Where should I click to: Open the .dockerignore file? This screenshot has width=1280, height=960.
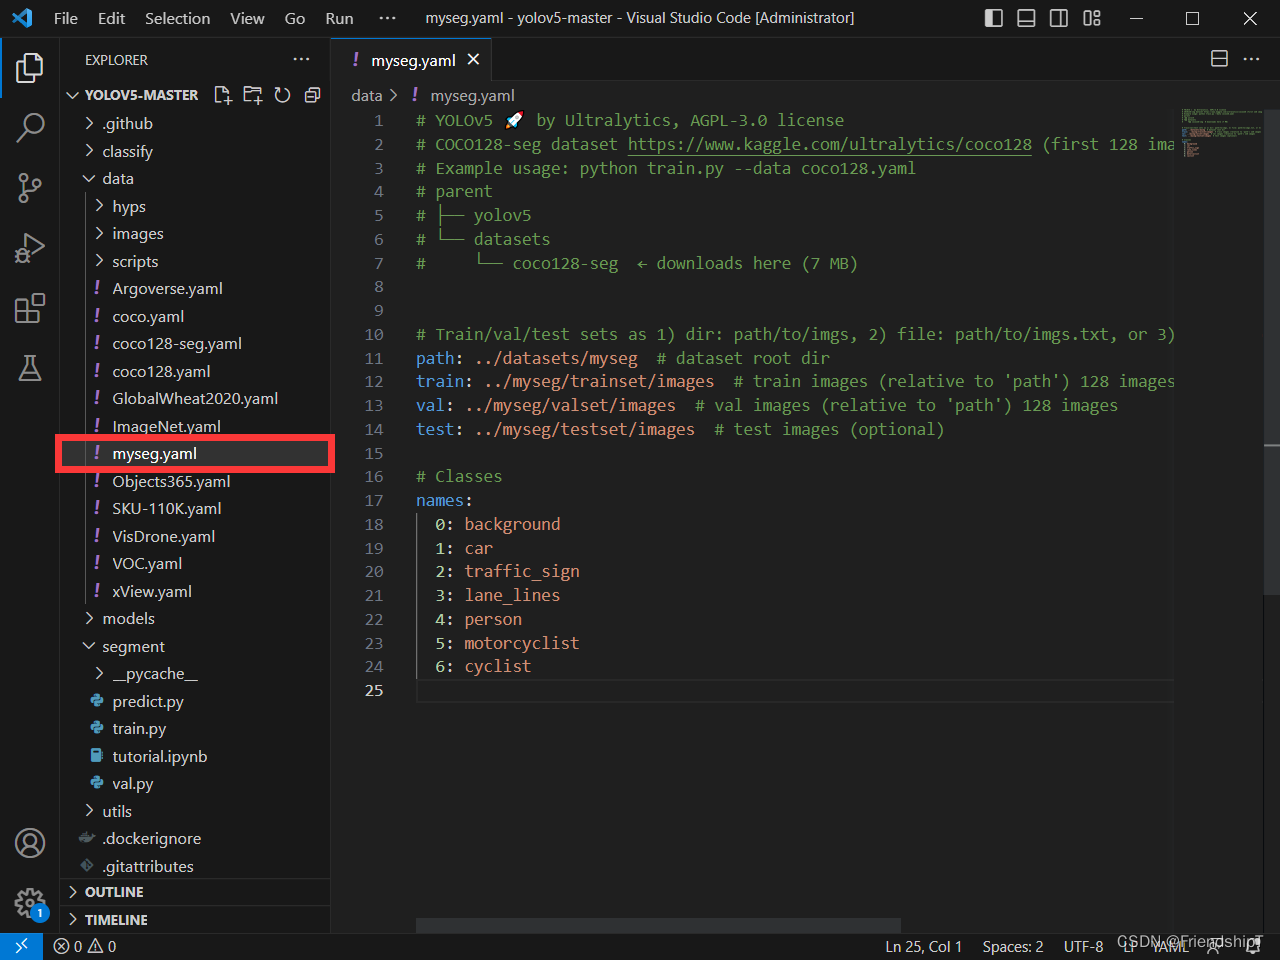[195, 838]
